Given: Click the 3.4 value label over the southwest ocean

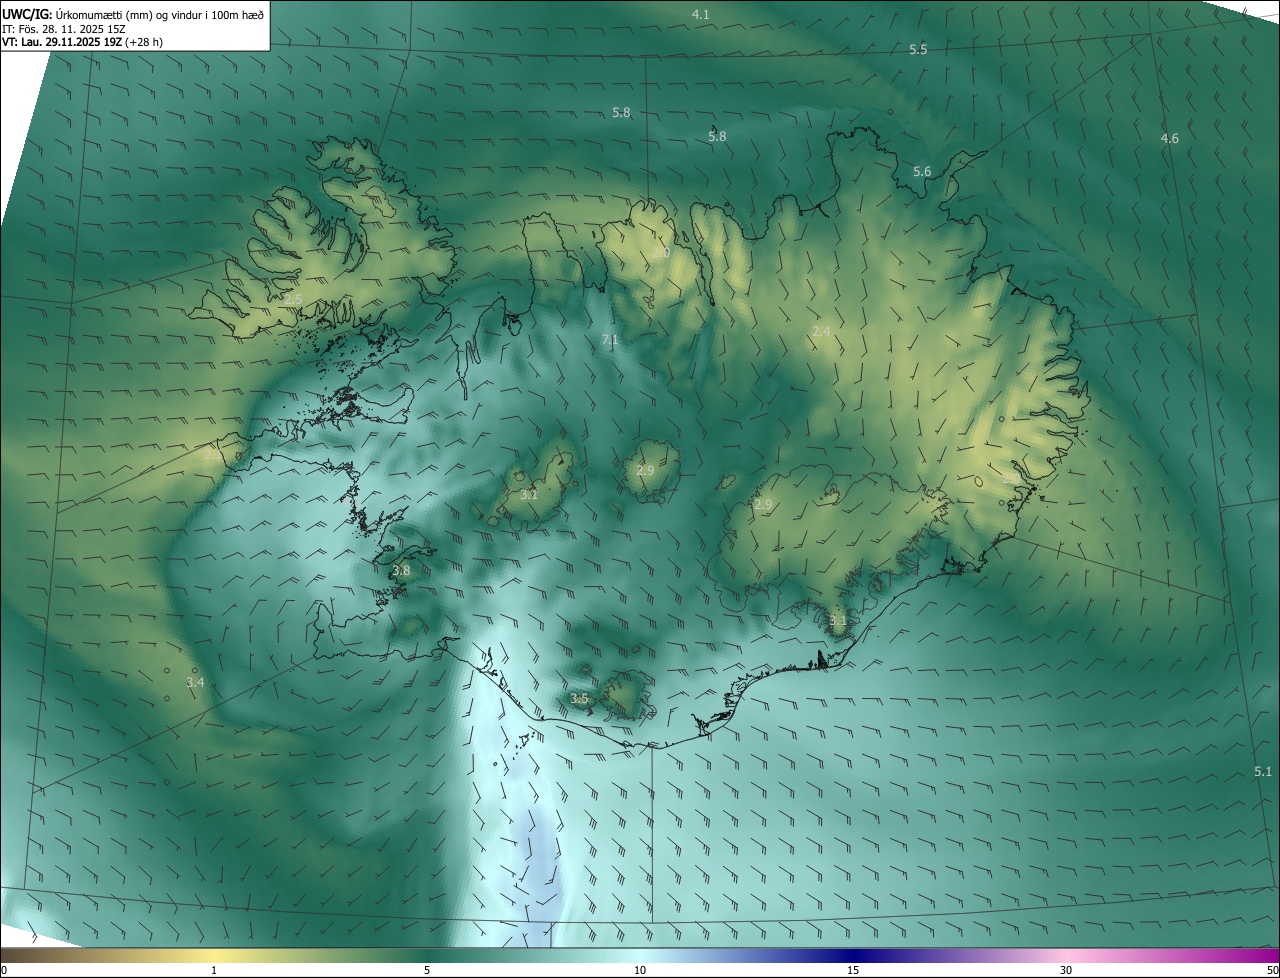Looking at the screenshot, I should pyautogui.click(x=195, y=682).
